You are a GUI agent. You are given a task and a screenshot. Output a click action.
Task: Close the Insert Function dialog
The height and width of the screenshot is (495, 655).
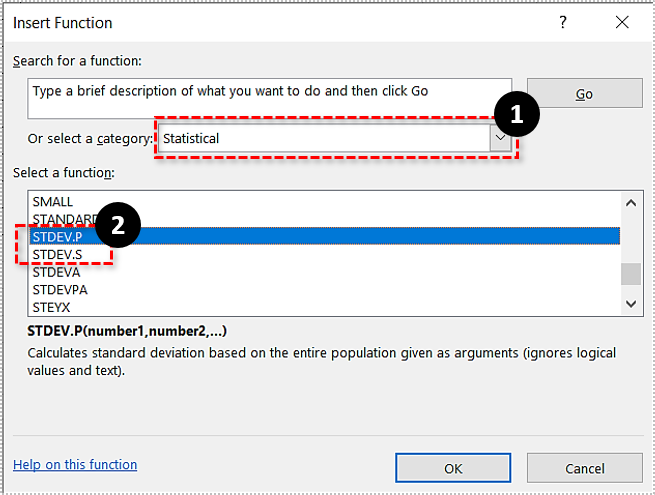click(625, 23)
